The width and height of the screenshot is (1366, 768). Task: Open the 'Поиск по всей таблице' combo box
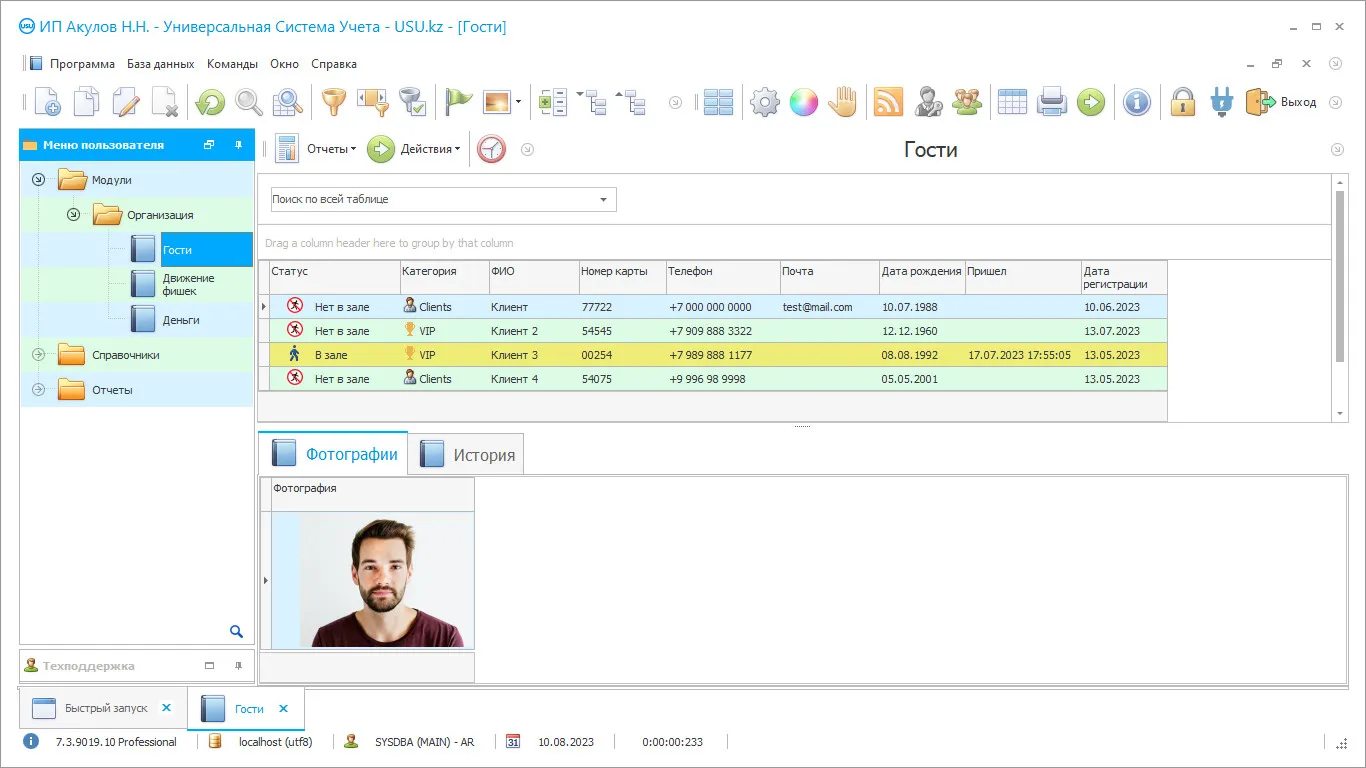(444, 199)
